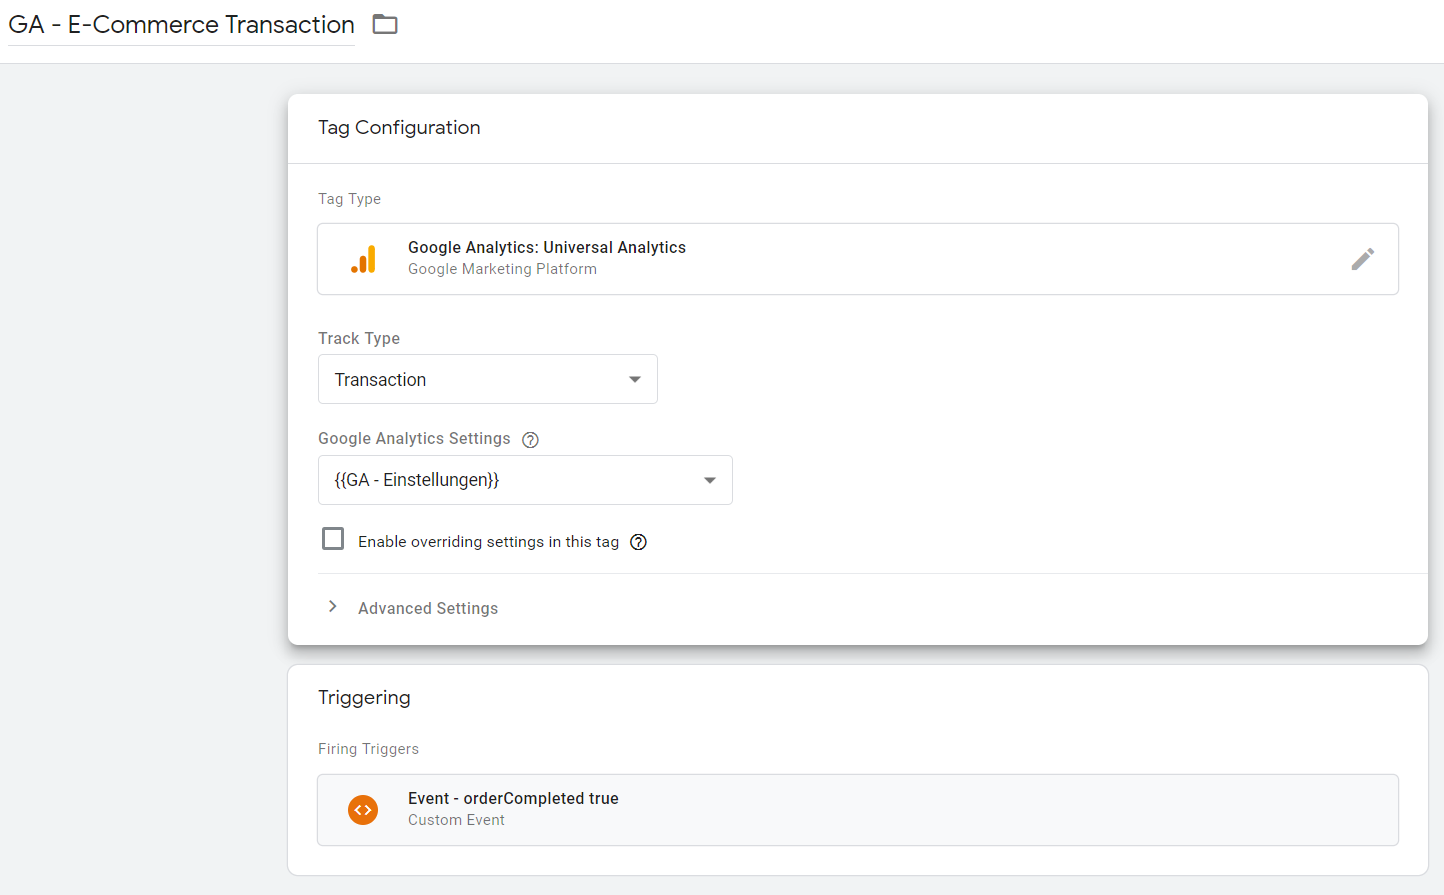Viewport: 1444px width, 895px height.
Task: Click the dropdown arrow in the GA Settings field
Action: pyautogui.click(x=710, y=480)
